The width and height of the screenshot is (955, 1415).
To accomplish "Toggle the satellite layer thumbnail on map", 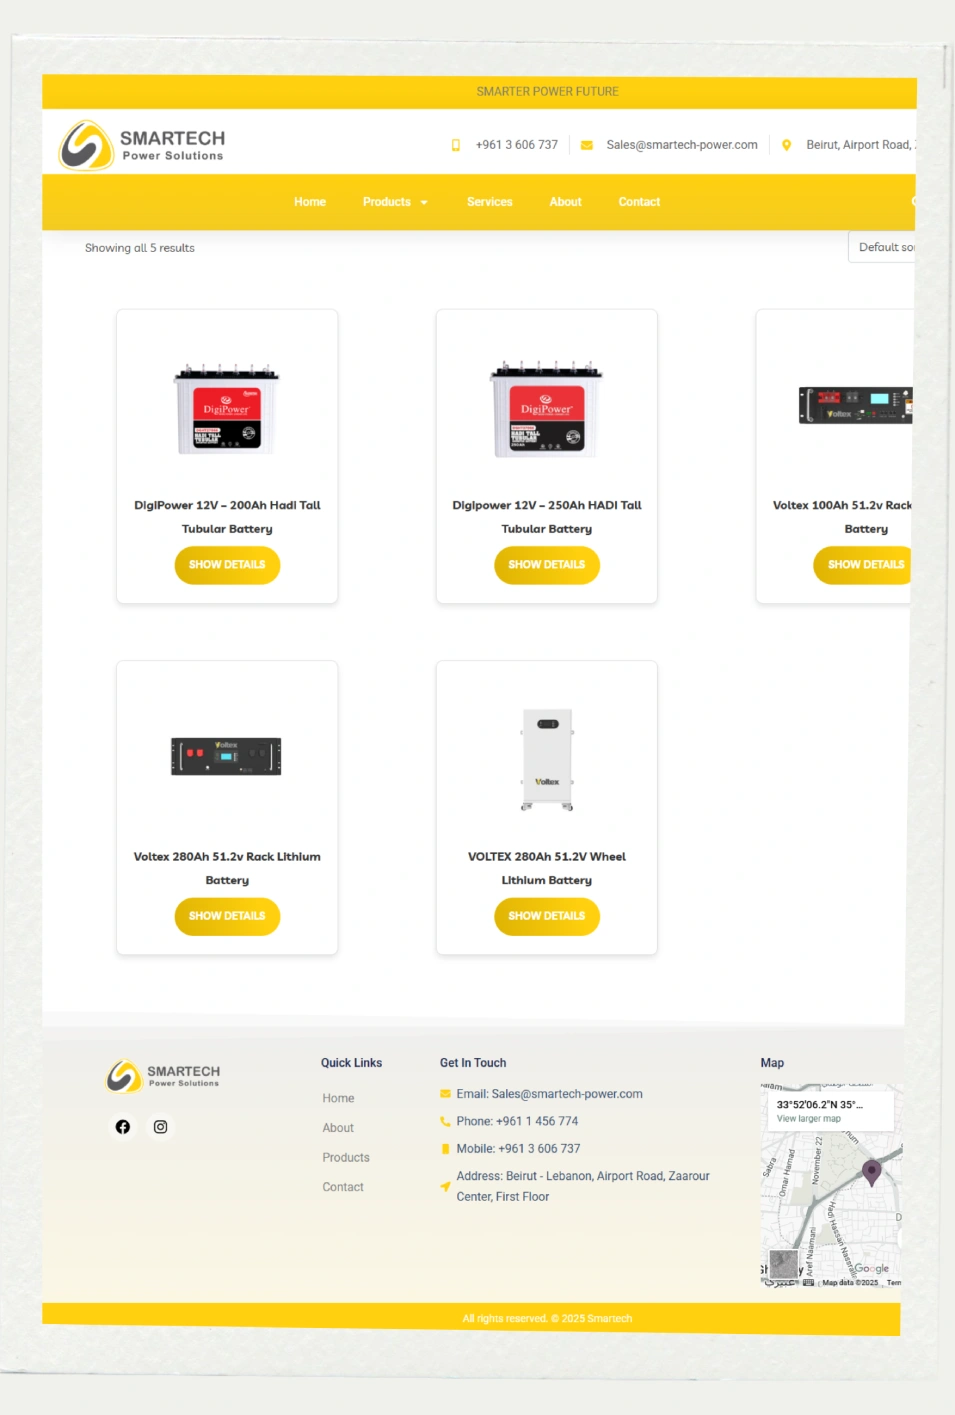I will 783,1263.
